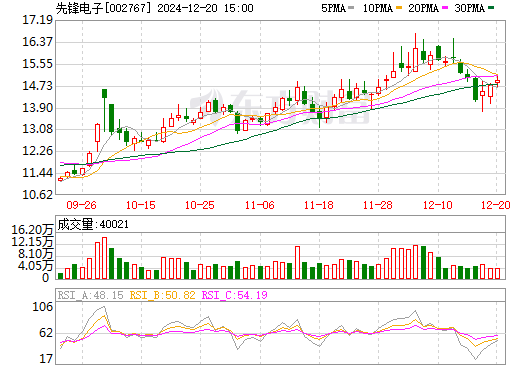Image resolution: width=520 pixels, height=365 pixels.
Task: Click the 17 RSI axis label
Action: 46,359
